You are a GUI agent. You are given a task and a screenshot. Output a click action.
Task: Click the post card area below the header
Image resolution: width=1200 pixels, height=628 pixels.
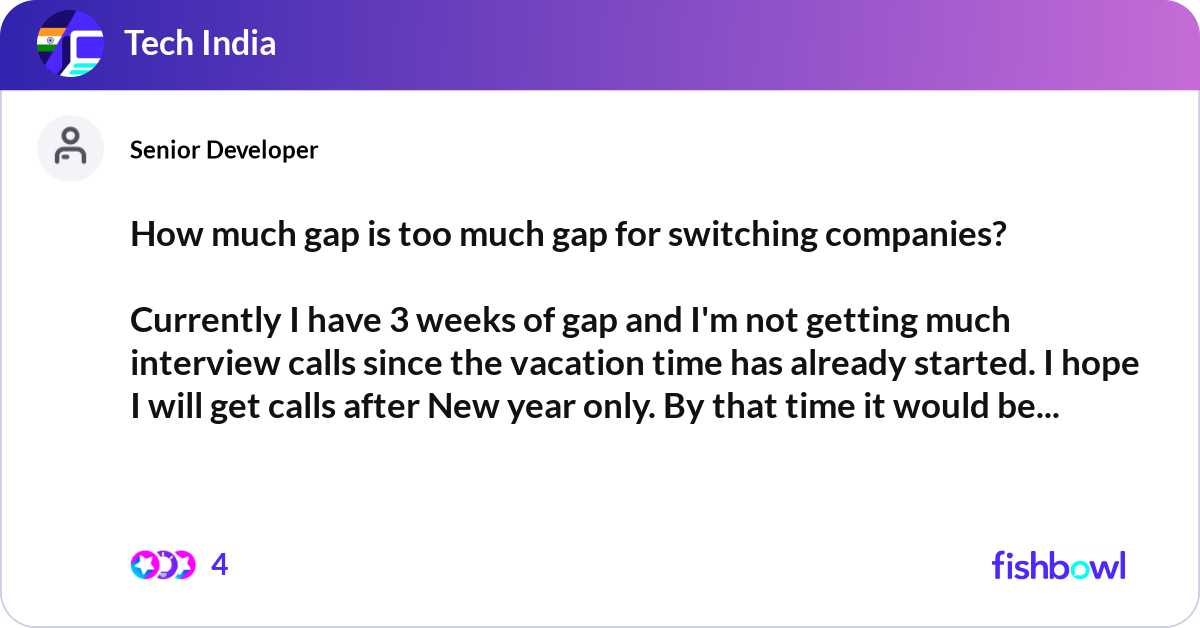[x=600, y=480]
